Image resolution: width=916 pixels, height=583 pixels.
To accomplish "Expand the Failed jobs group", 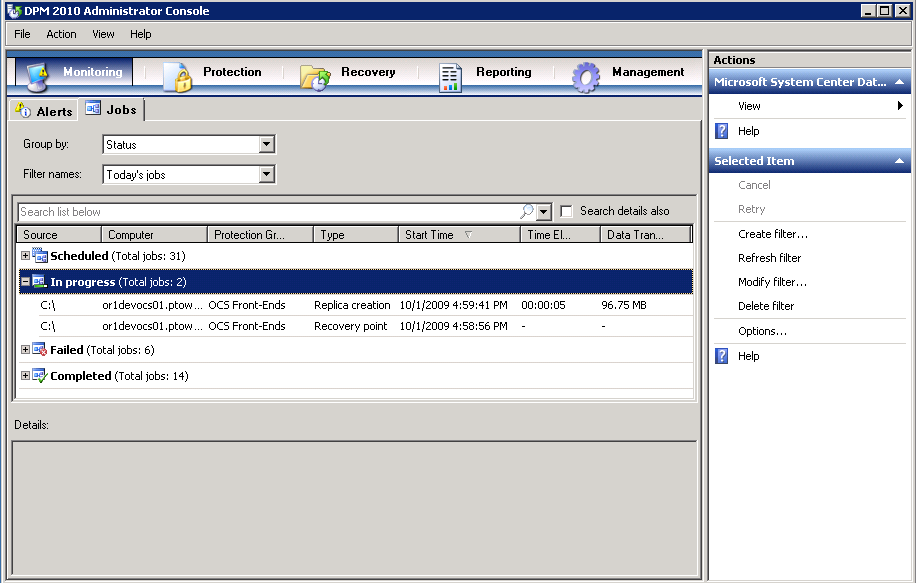I will (x=25, y=349).
